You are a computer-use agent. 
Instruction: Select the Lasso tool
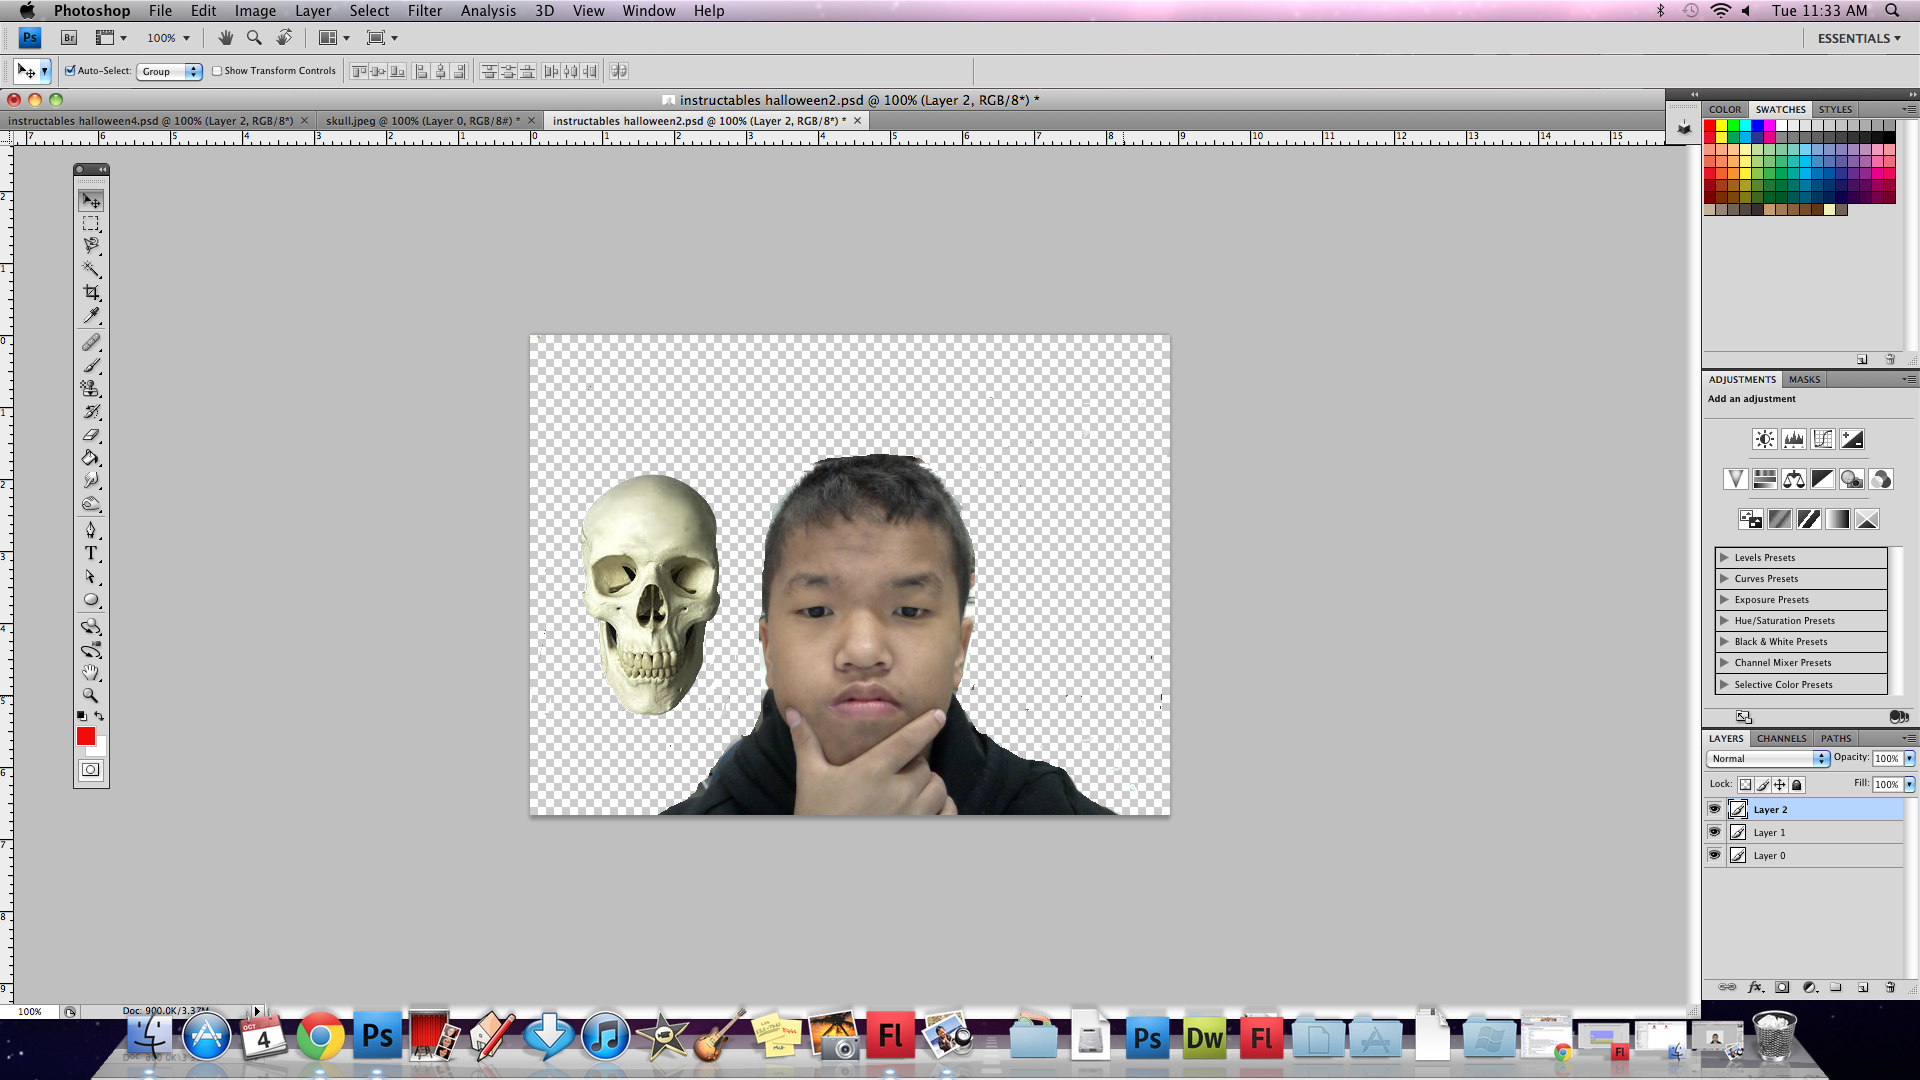pyautogui.click(x=91, y=246)
